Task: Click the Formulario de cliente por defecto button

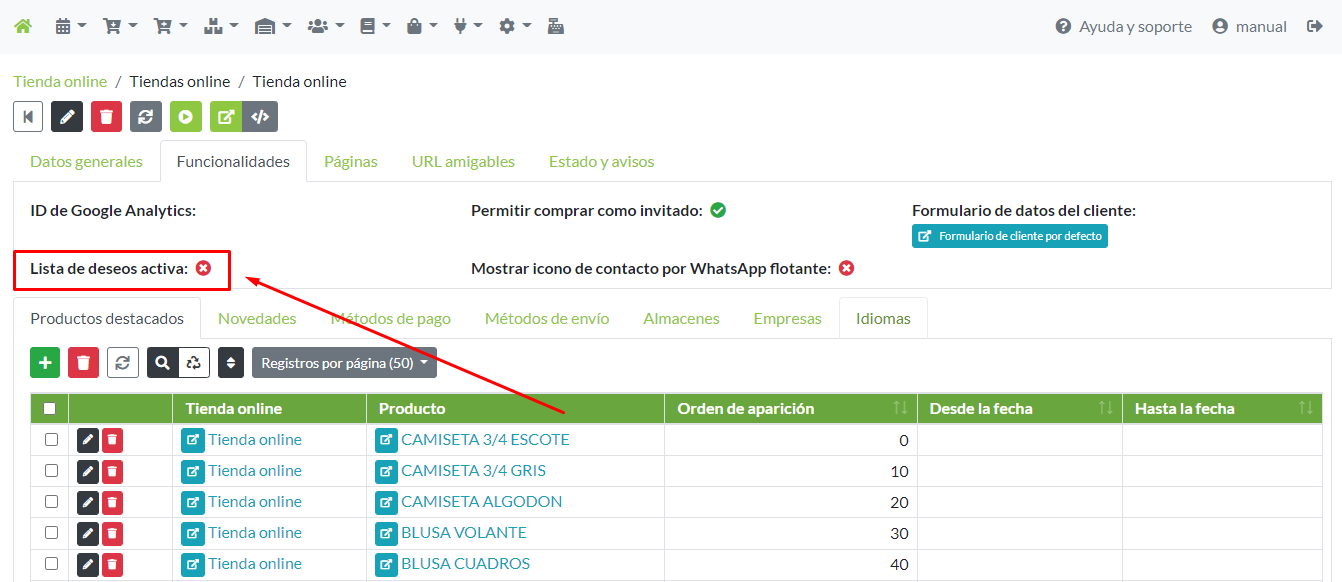Action: tap(1009, 235)
